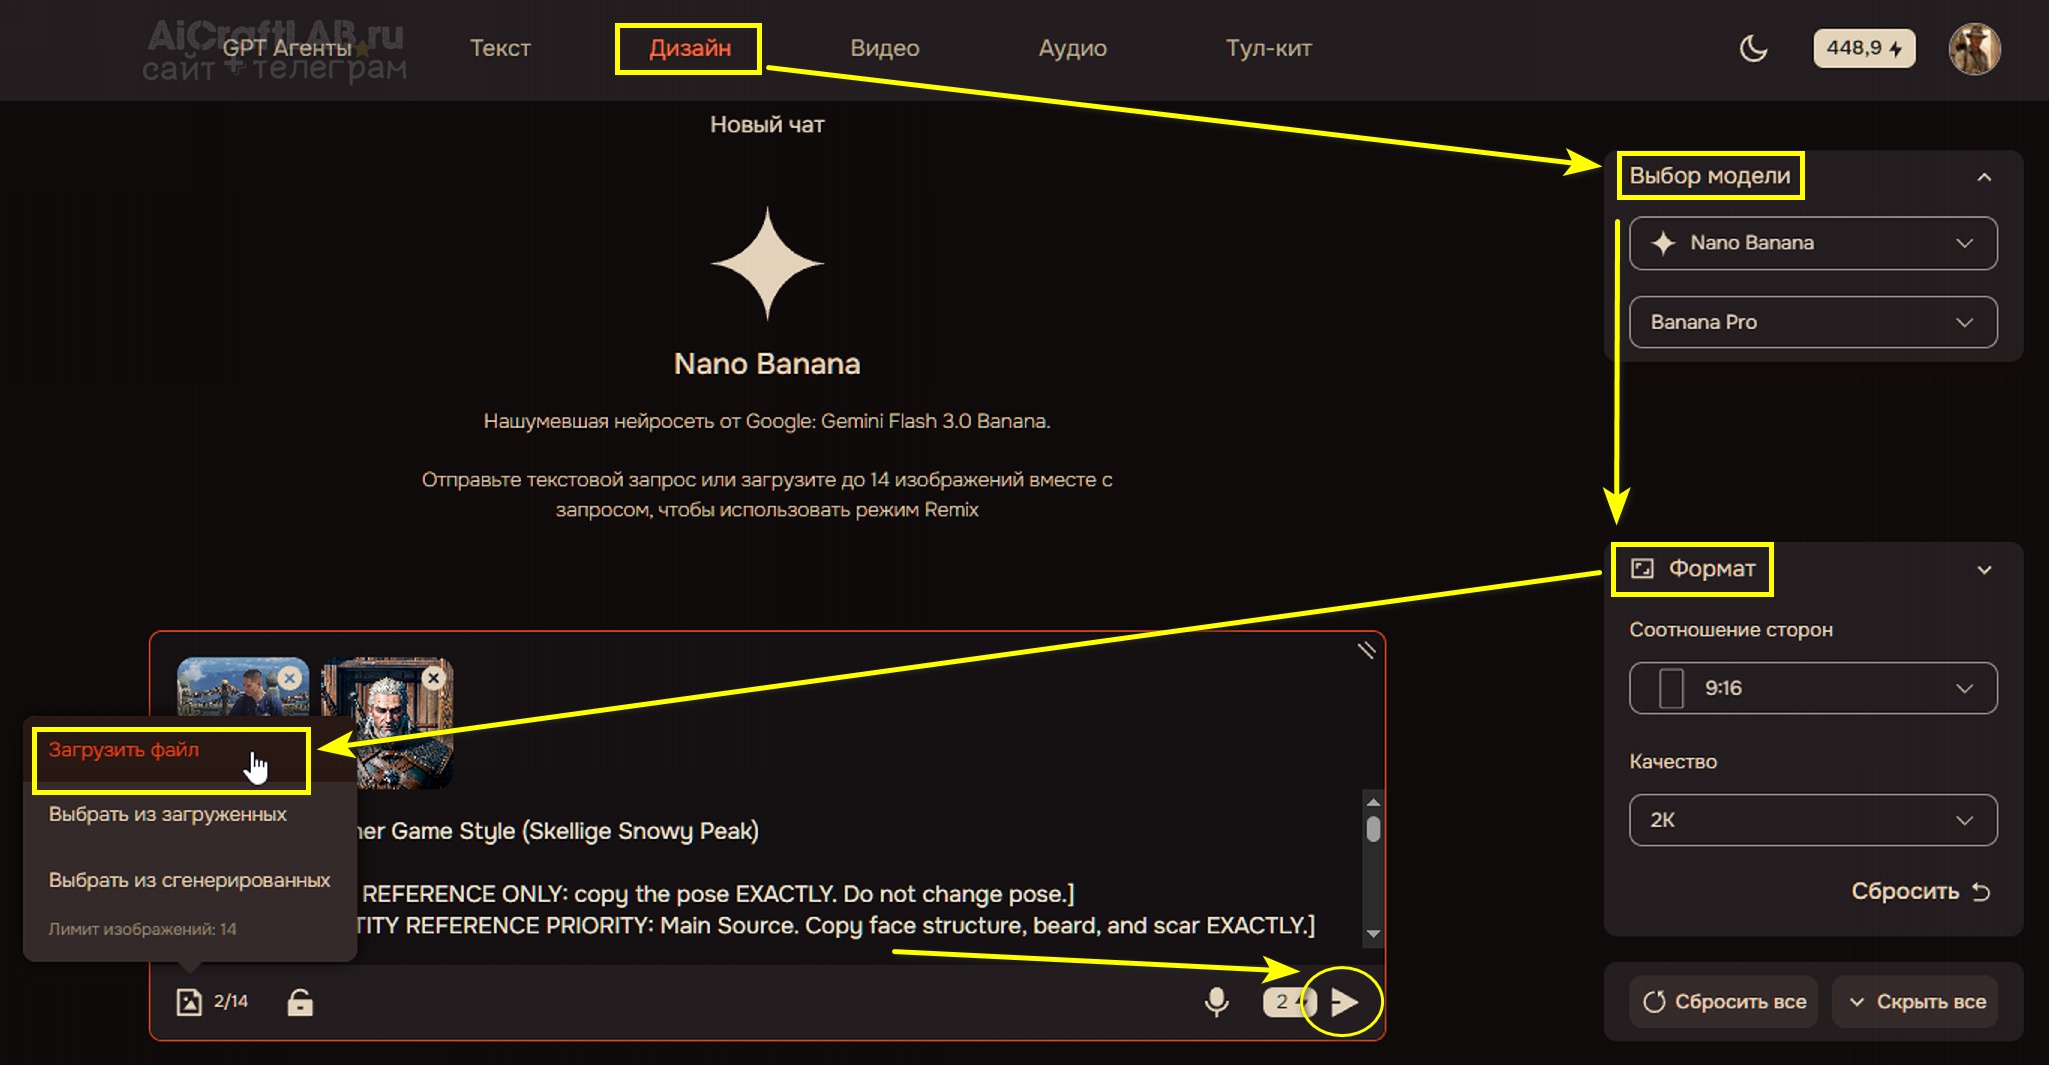Open the 2K quality dropdown

[x=1813, y=820]
